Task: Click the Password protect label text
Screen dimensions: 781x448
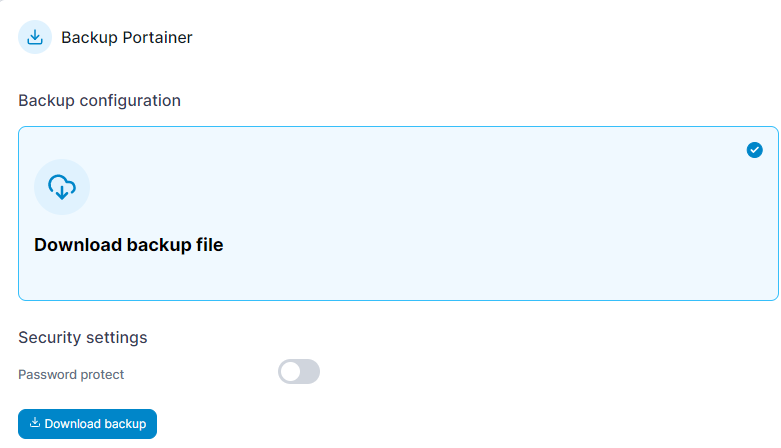Action: [71, 374]
